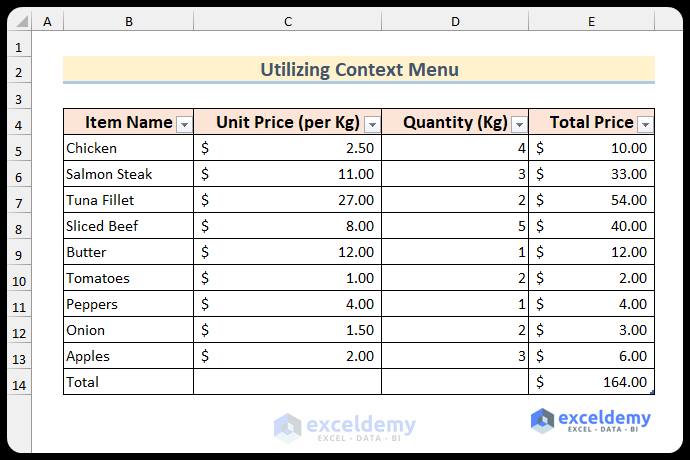Click the 164.00 grand total cell
The height and width of the screenshot is (460, 690).
591,382
